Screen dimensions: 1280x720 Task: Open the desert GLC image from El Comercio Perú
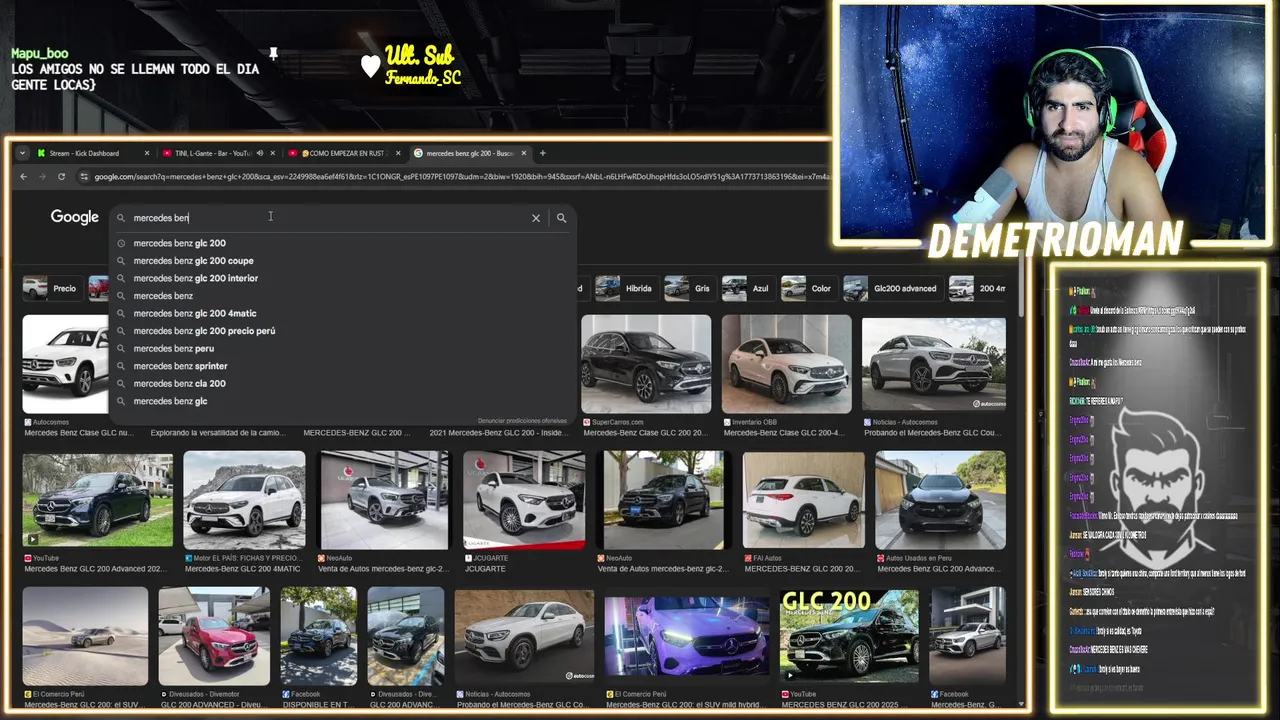pyautogui.click(x=85, y=636)
